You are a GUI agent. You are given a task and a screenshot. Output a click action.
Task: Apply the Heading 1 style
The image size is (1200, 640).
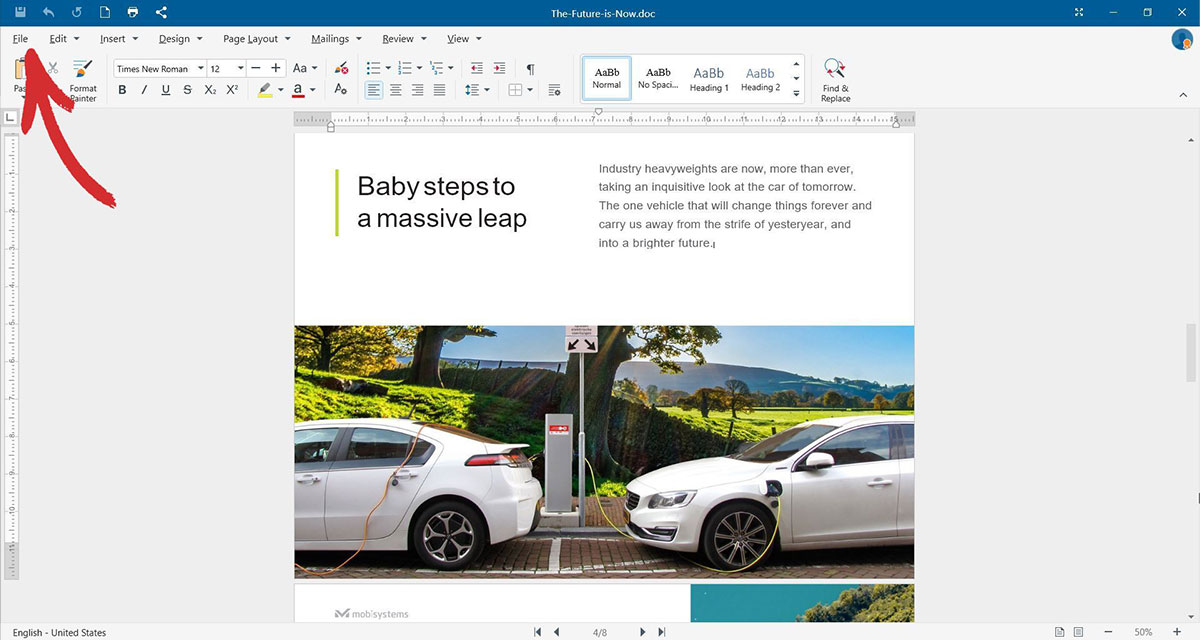click(709, 79)
